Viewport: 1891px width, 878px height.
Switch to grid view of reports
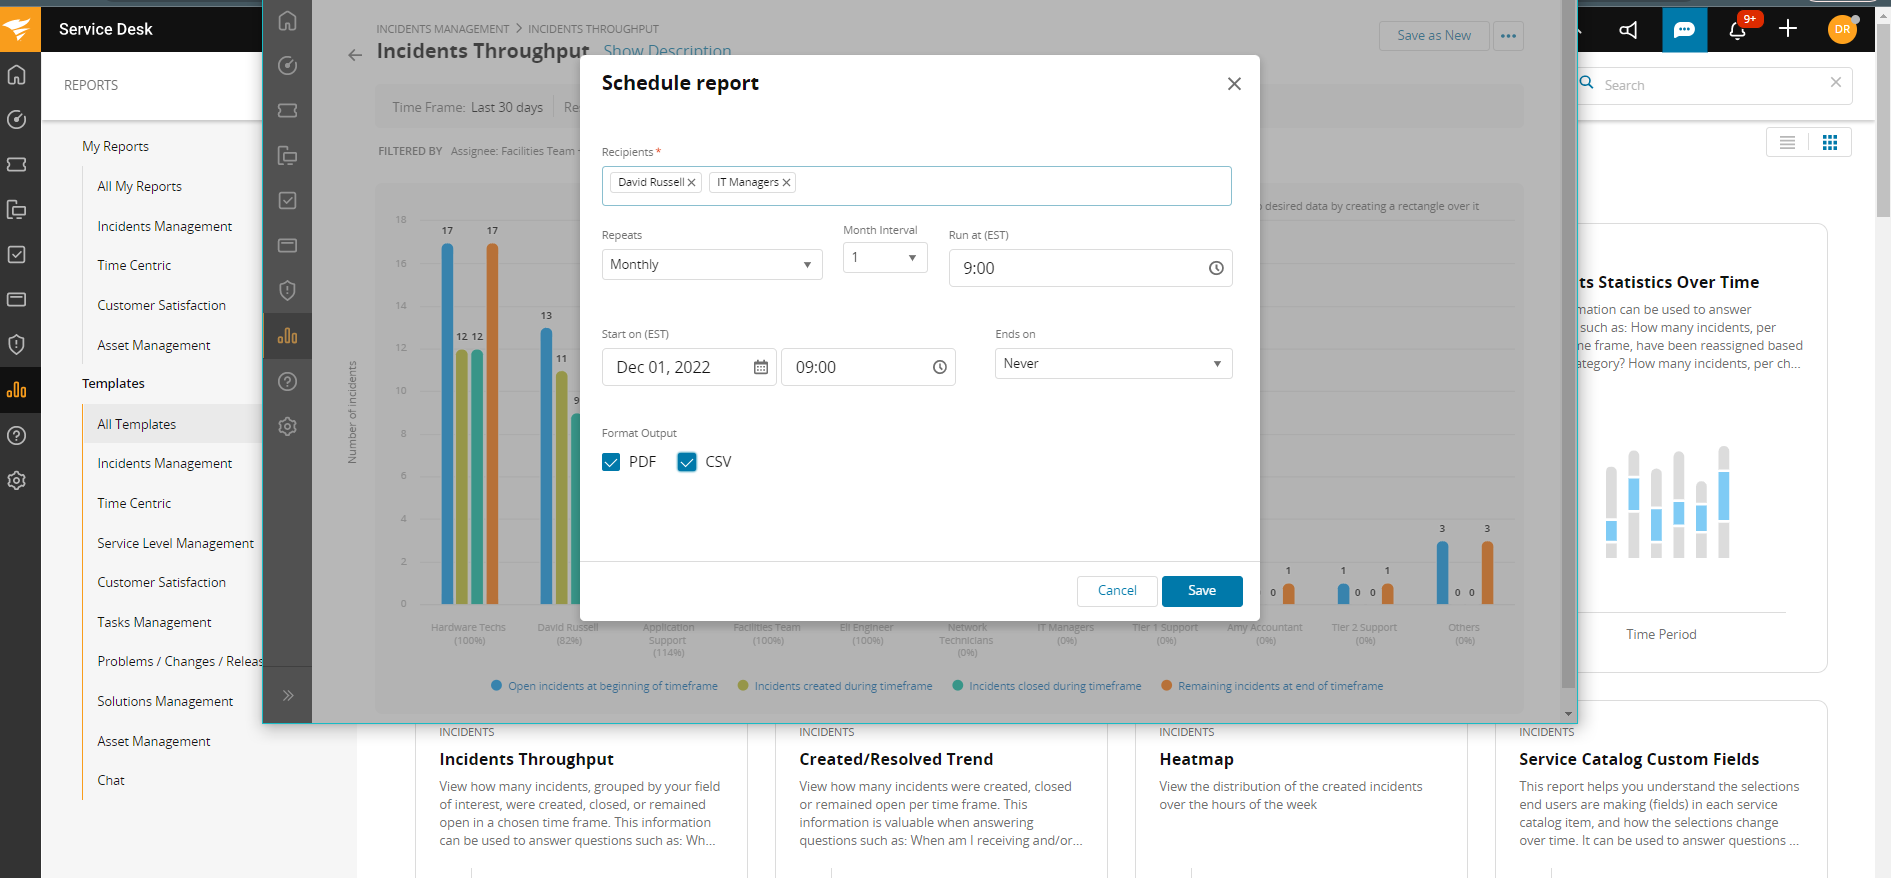tap(1830, 143)
